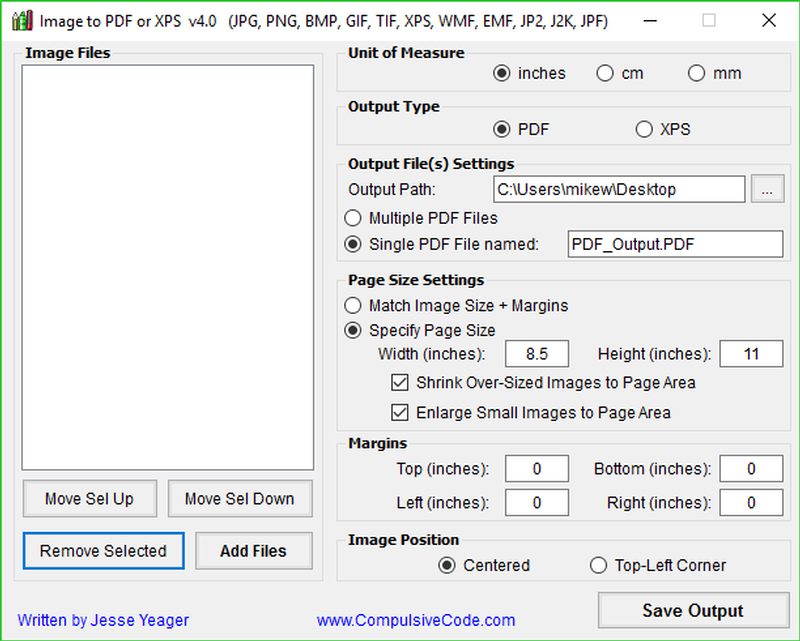
Task: Click the Bottom margin input field
Action: [x=751, y=469]
